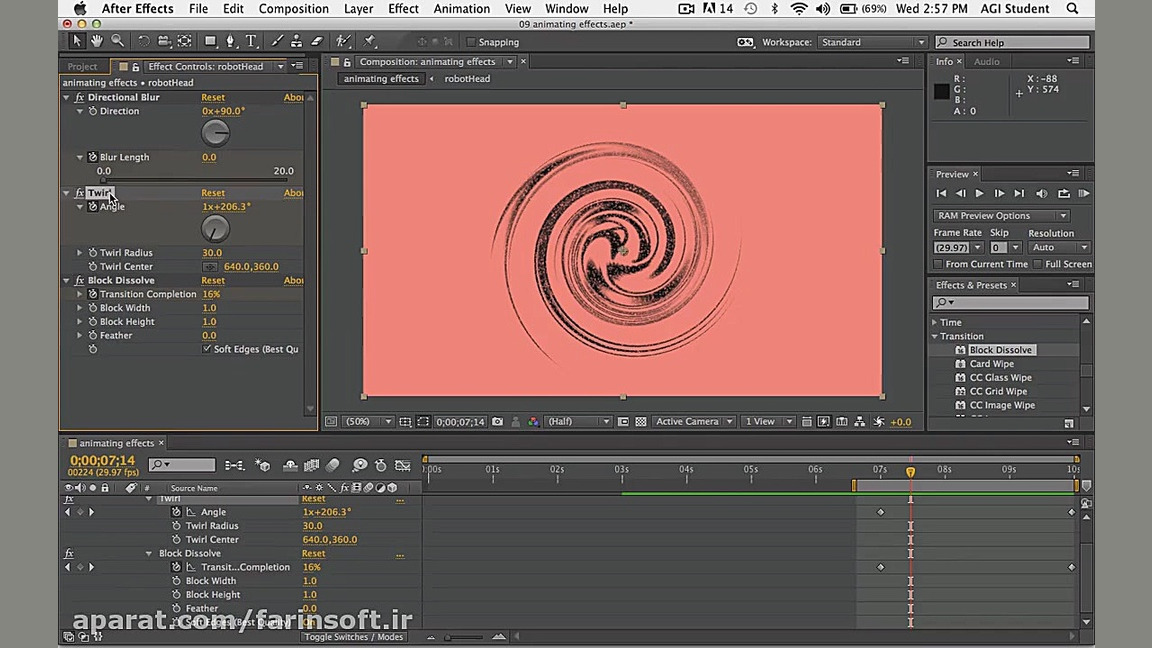Open the Composition menu
1152x648 pixels.
coord(293,9)
